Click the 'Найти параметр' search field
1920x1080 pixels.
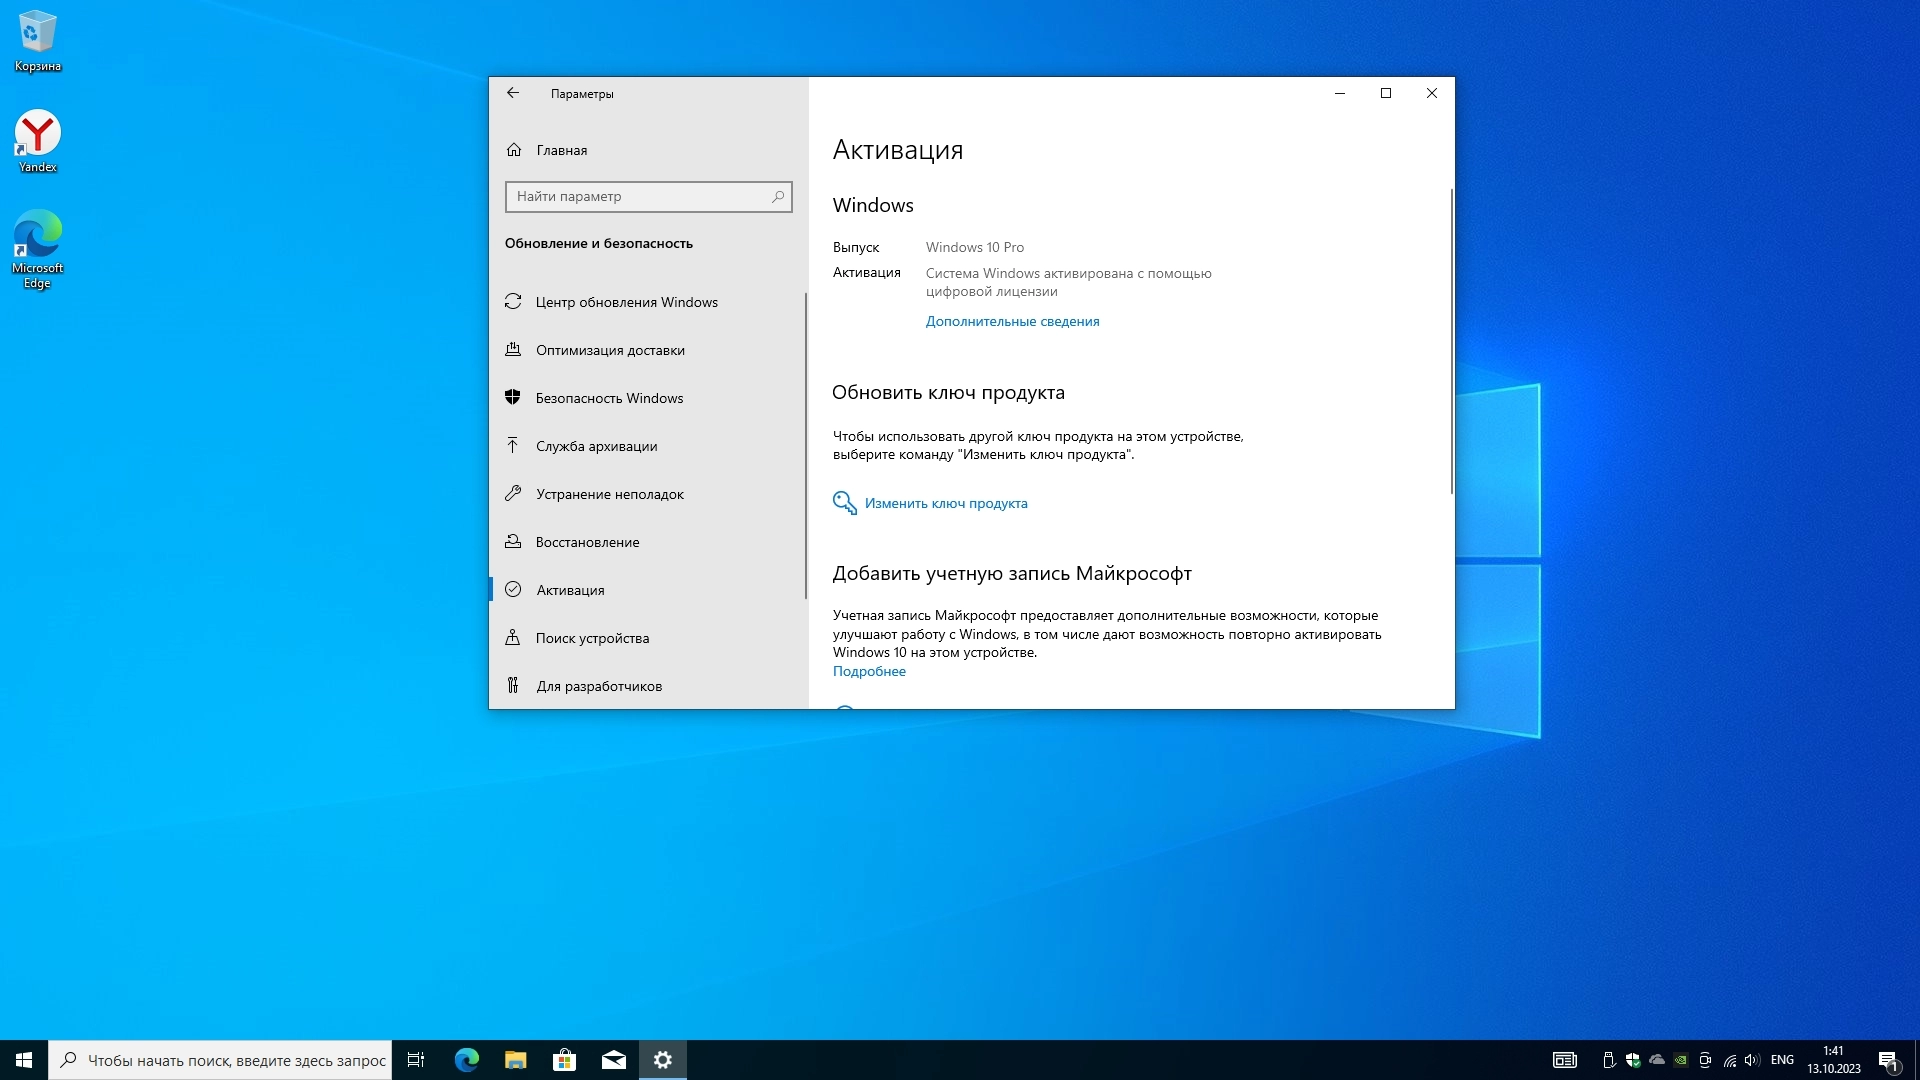click(x=640, y=197)
